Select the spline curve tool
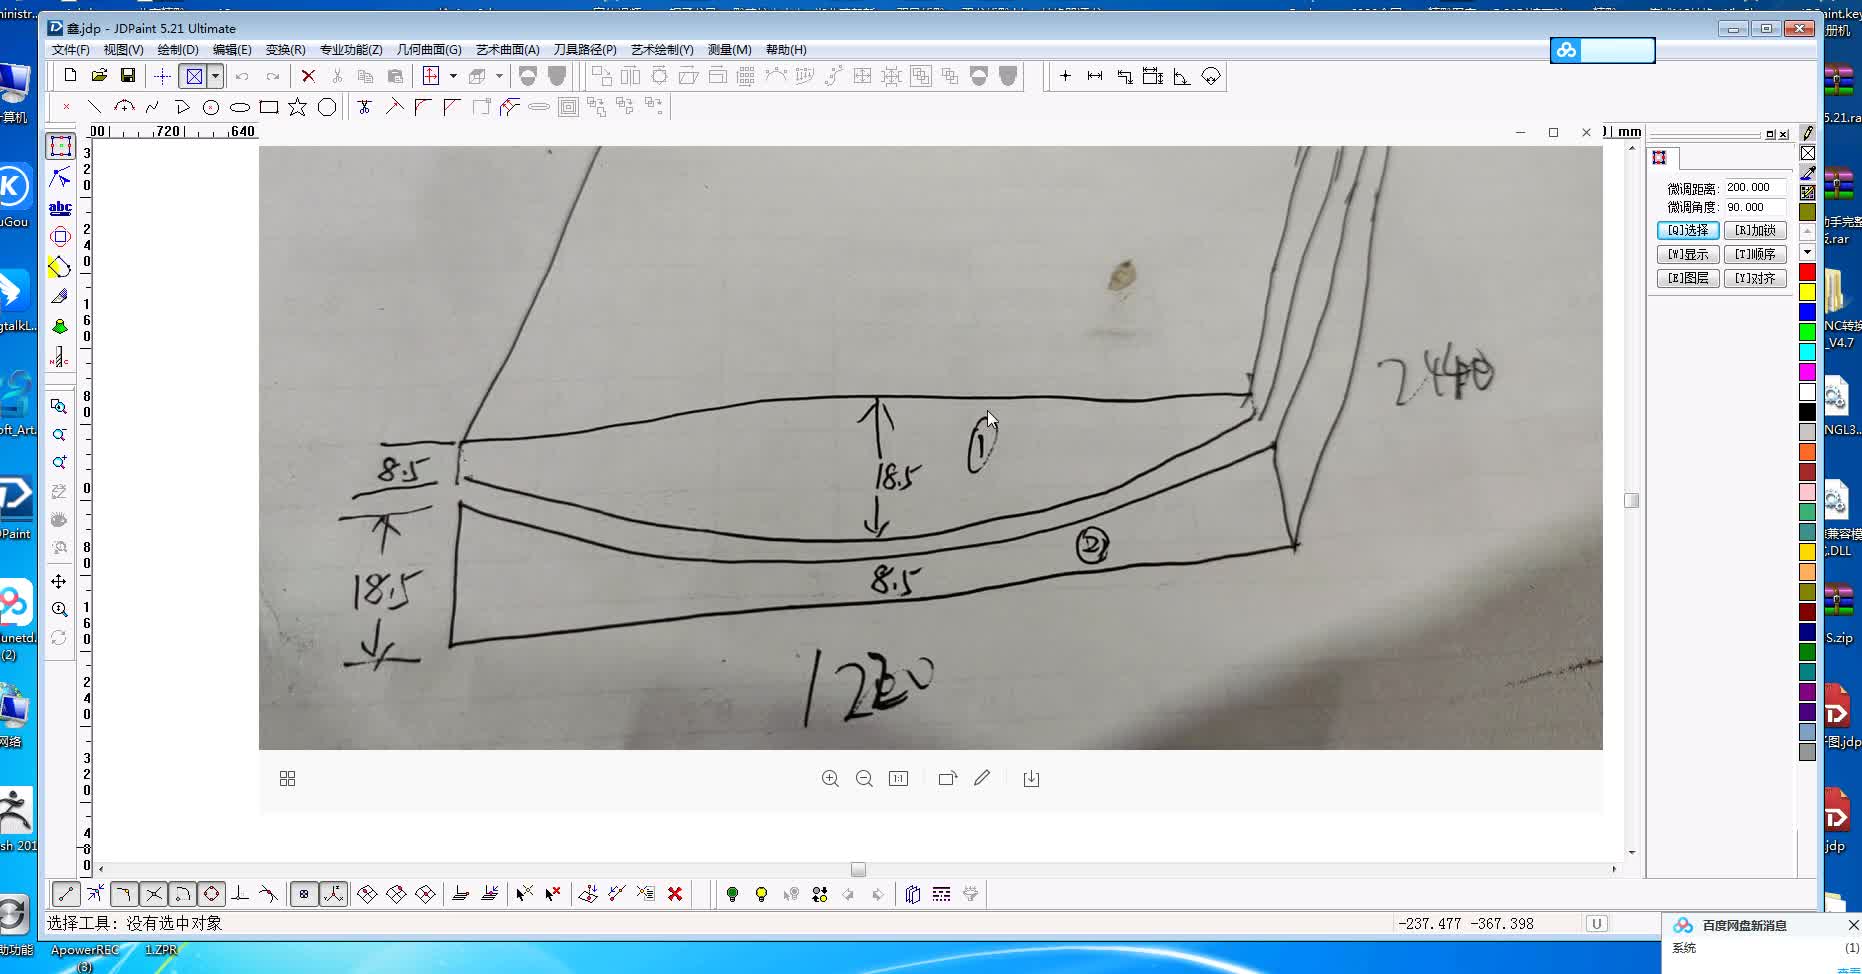The height and width of the screenshot is (974, 1862). pyautogui.click(x=152, y=107)
